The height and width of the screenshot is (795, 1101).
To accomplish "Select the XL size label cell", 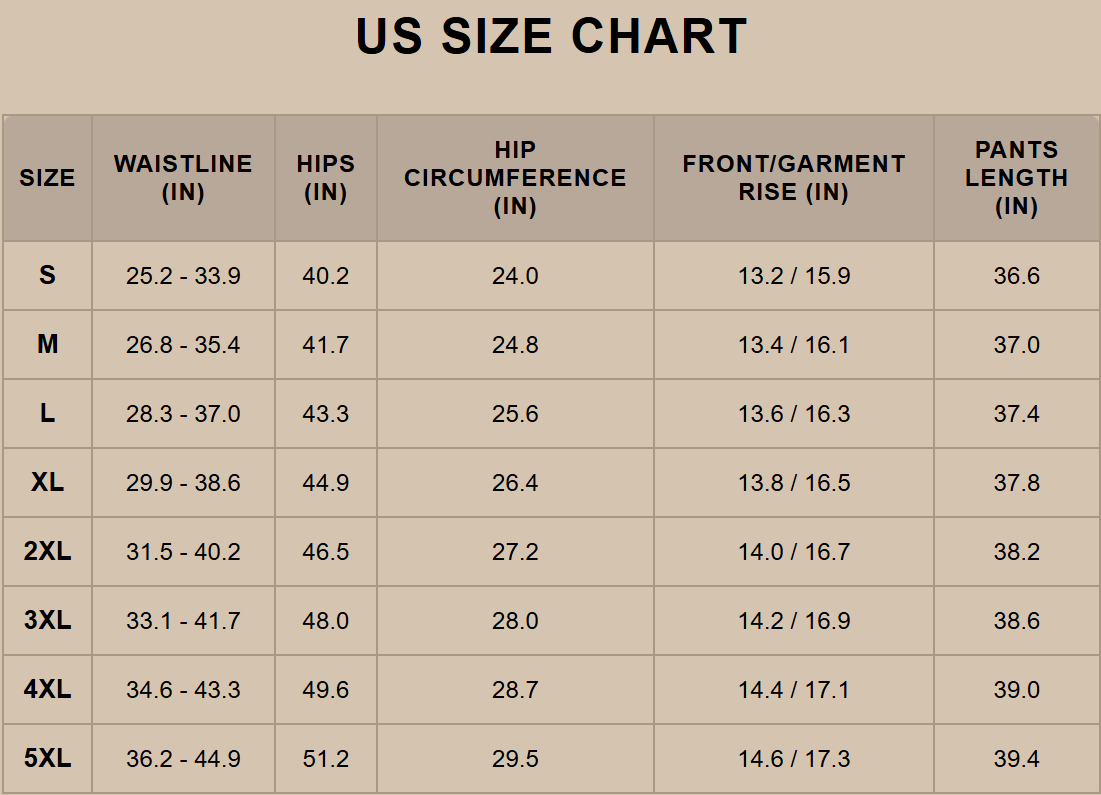I will [47, 483].
